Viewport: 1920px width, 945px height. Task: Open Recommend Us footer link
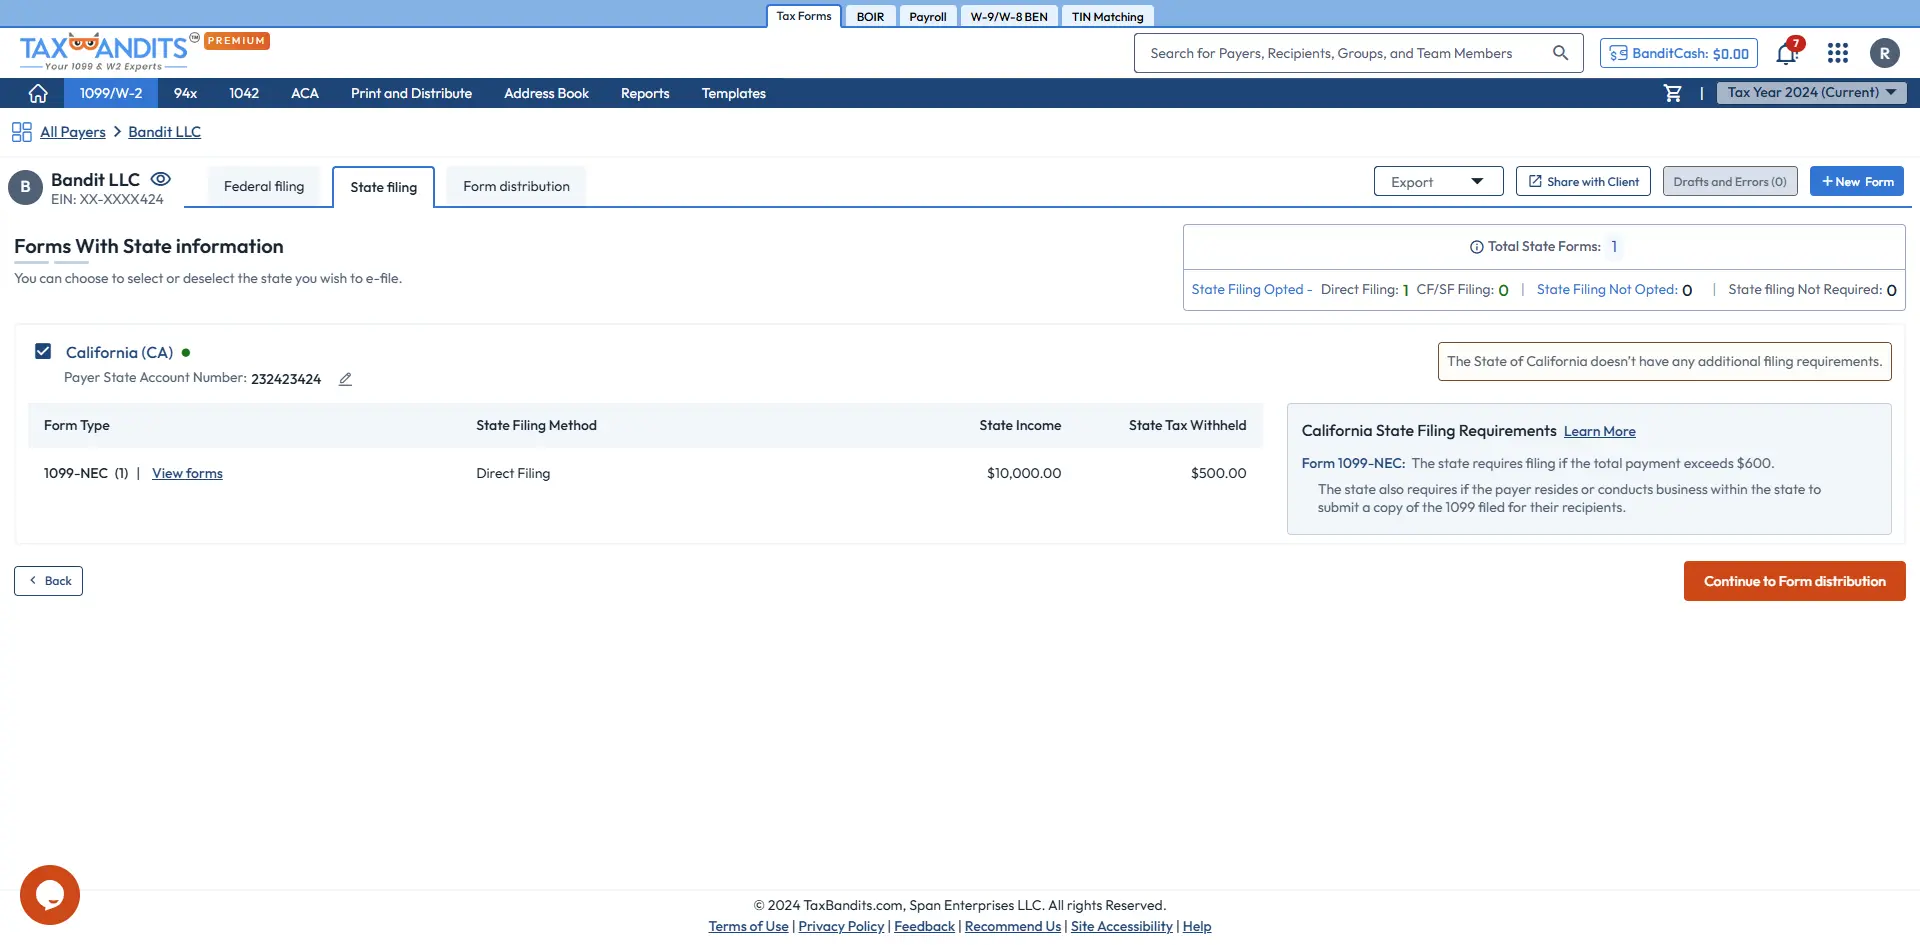click(x=1013, y=927)
